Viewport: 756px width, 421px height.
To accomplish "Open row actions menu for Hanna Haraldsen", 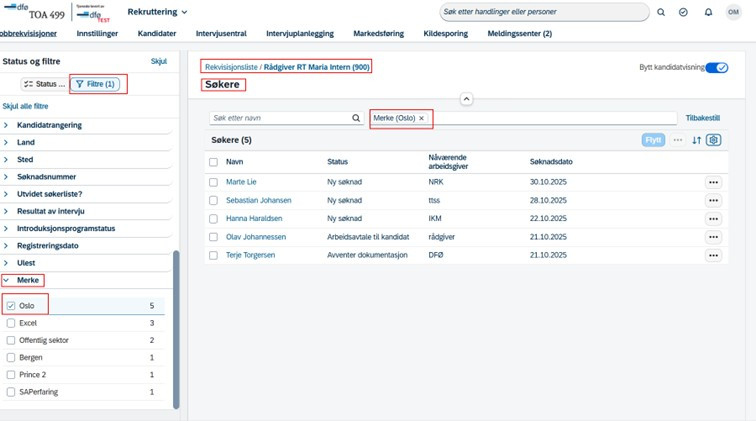I will (x=714, y=218).
